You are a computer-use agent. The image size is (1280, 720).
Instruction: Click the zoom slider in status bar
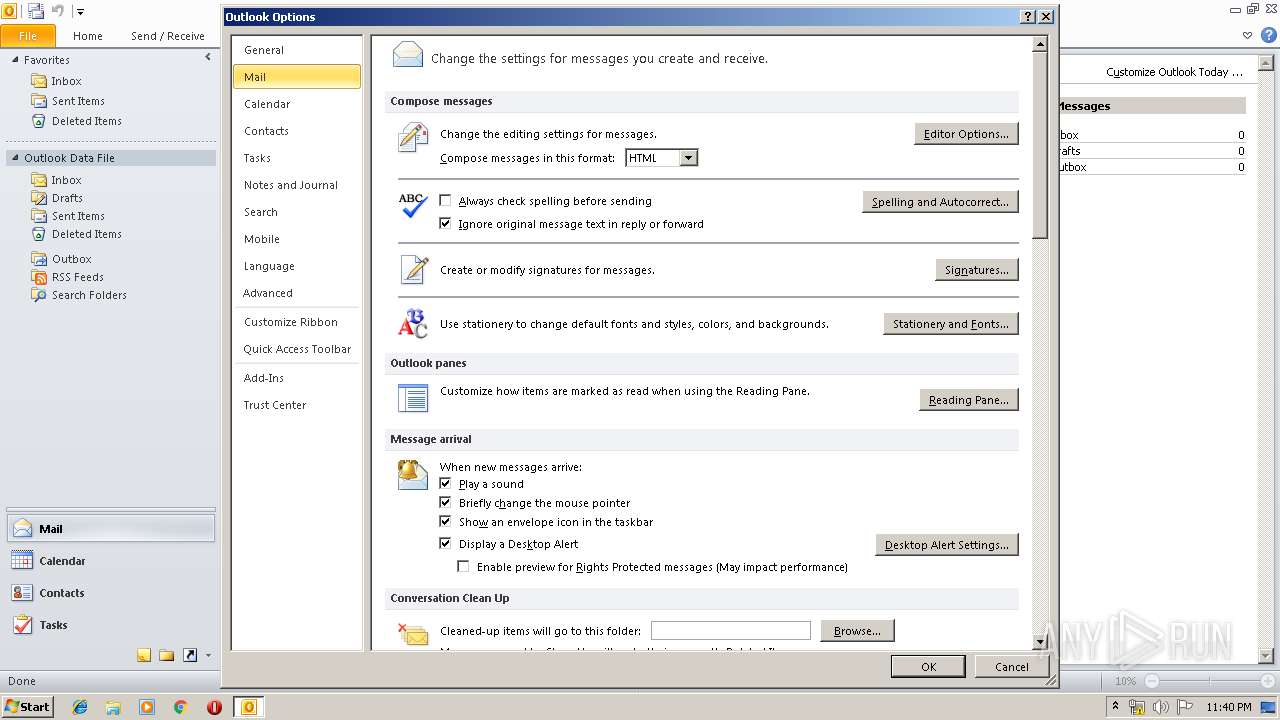pyautogui.click(x=1209, y=681)
